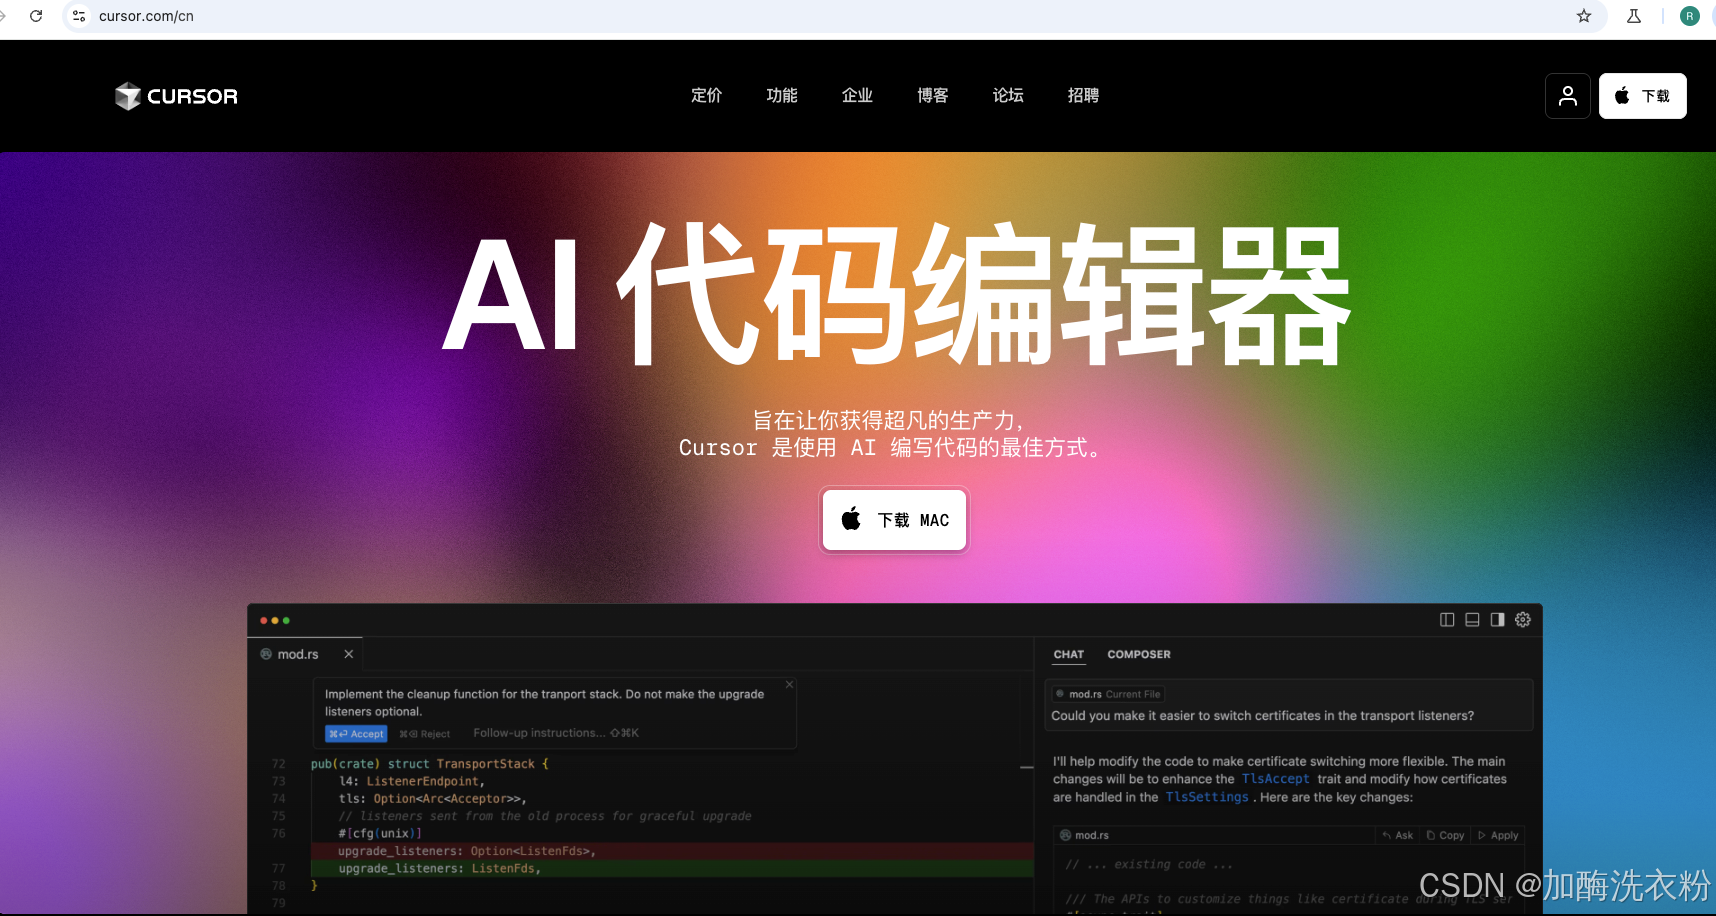Open the Chrome labs flask icon
Viewport: 1716px width, 916px height.
[x=1634, y=16]
